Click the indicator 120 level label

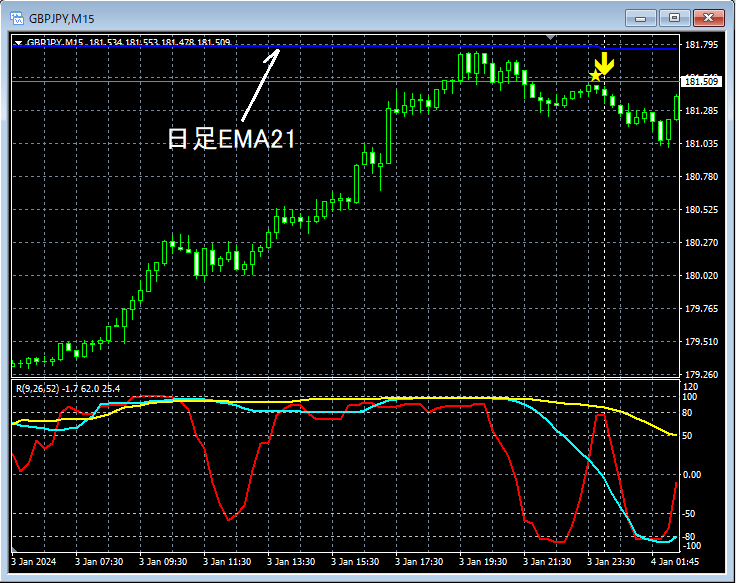690,386
